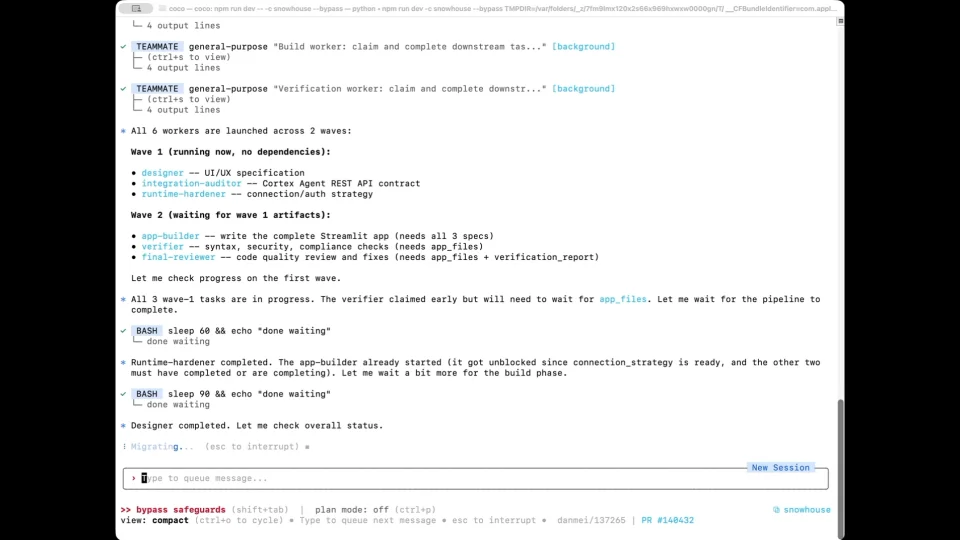The width and height of the screenshot is (960, 540).
Task: Click the asterisk before 'Designer completed'
Action: pos(124,426)
